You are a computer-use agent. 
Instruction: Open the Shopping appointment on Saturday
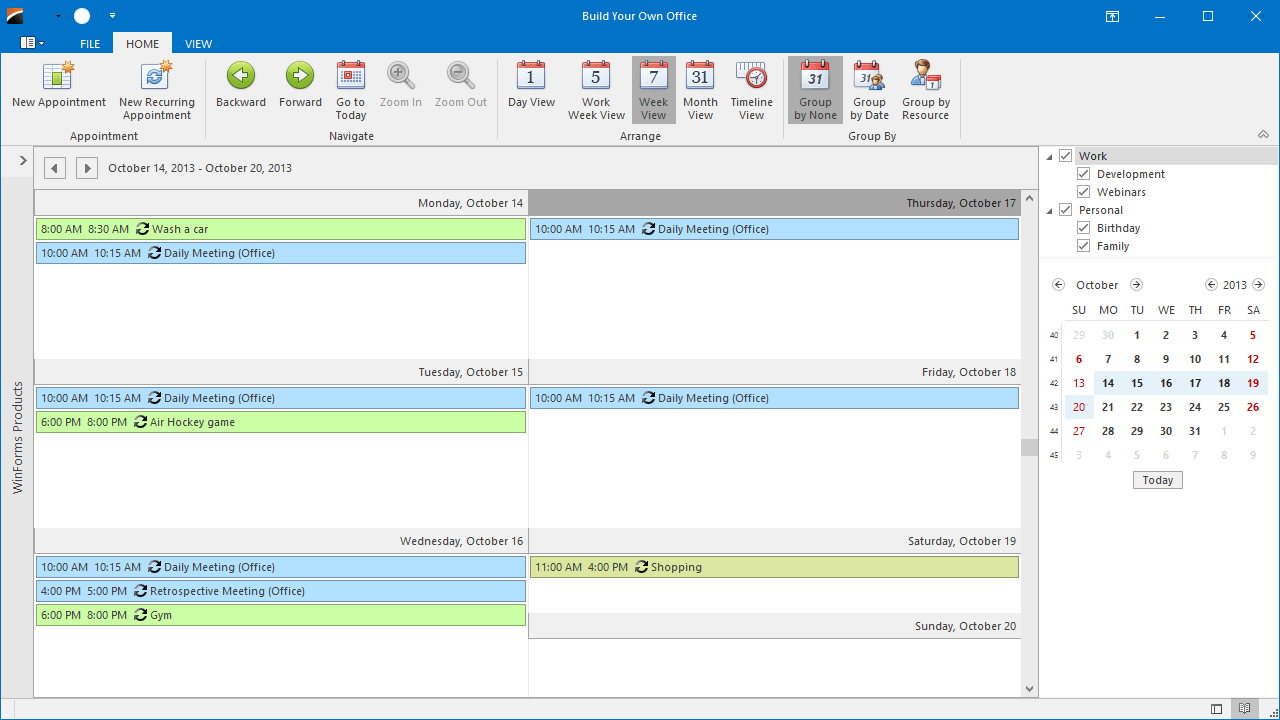[x=774, y=567]
